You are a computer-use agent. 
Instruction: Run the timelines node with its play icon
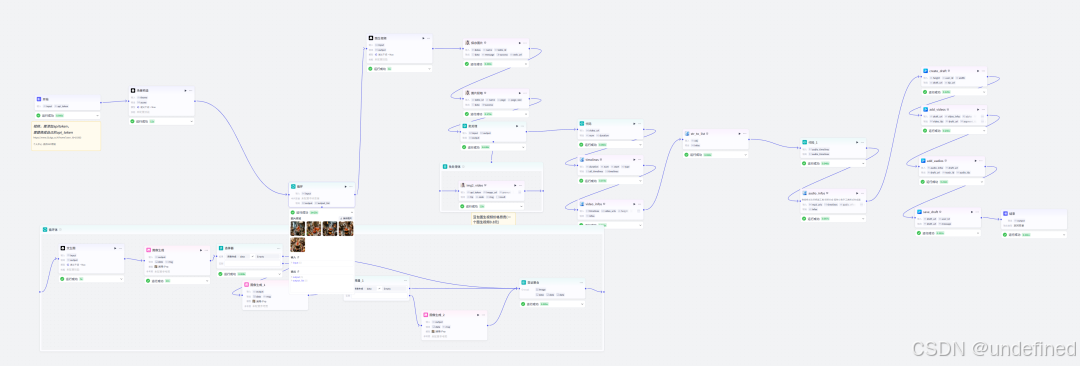(633, 159)
